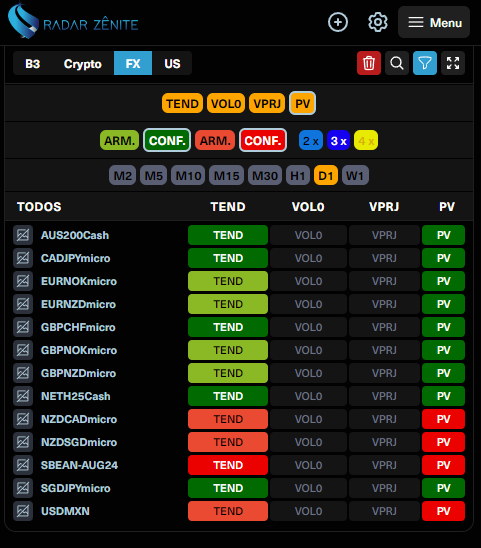Screen dimensions: 481x548
Task: Select the M15 timeframe
Action: tap(227, 175)
